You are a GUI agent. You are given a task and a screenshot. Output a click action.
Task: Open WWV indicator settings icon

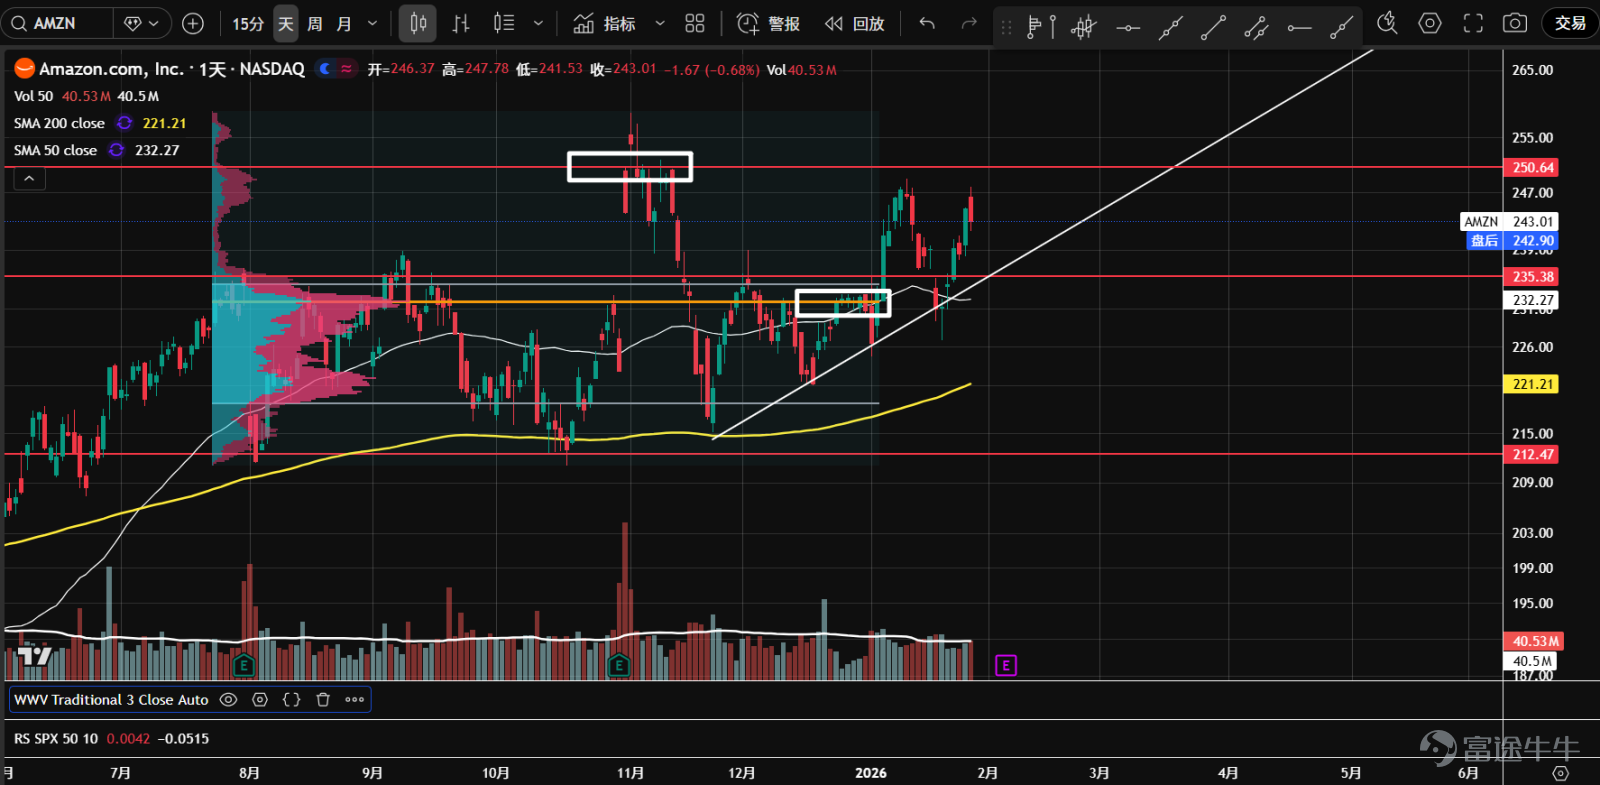click(260, 700)
